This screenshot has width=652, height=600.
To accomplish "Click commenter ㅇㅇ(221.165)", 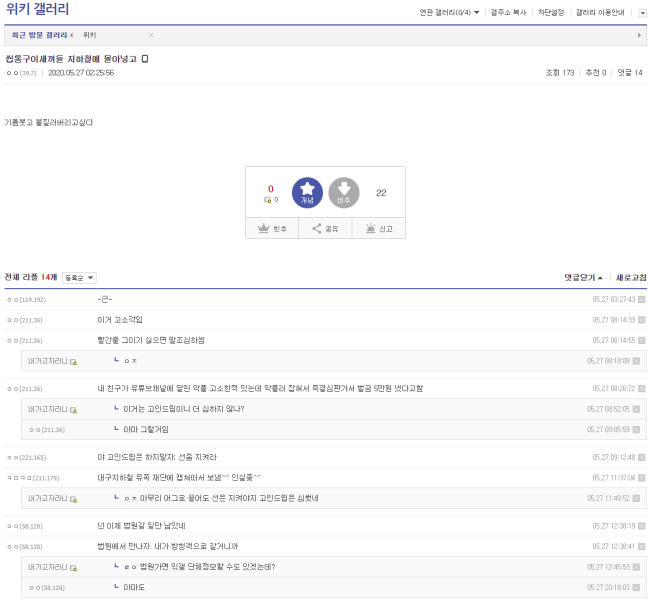I will tap(27, 457).
